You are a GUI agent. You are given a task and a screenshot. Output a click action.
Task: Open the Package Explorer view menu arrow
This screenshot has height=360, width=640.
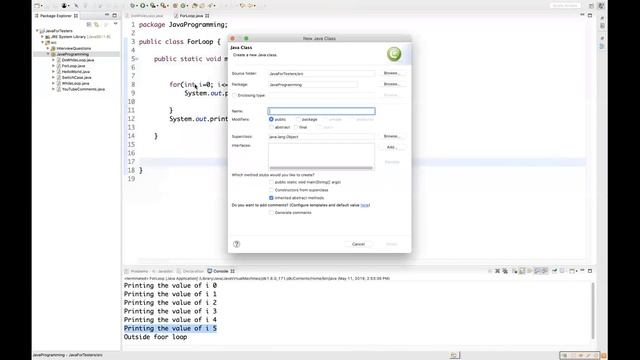click(116, 24)
